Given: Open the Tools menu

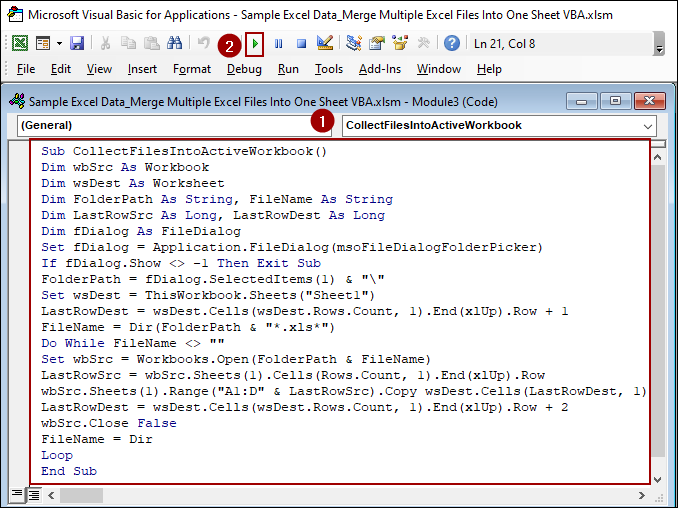Looking at the screenshot, I should tap(329, 69).
